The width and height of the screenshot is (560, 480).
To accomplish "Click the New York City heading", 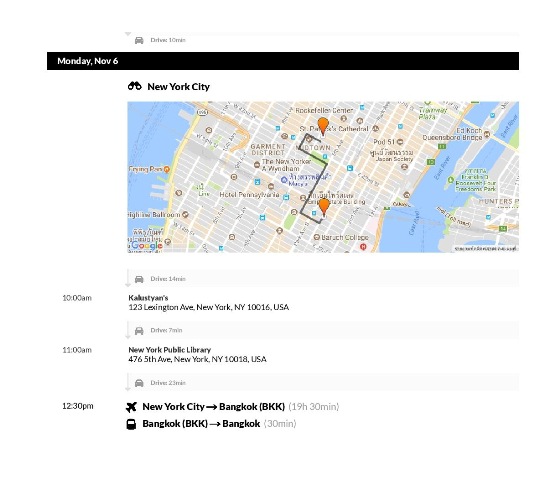I will (179, 87).
